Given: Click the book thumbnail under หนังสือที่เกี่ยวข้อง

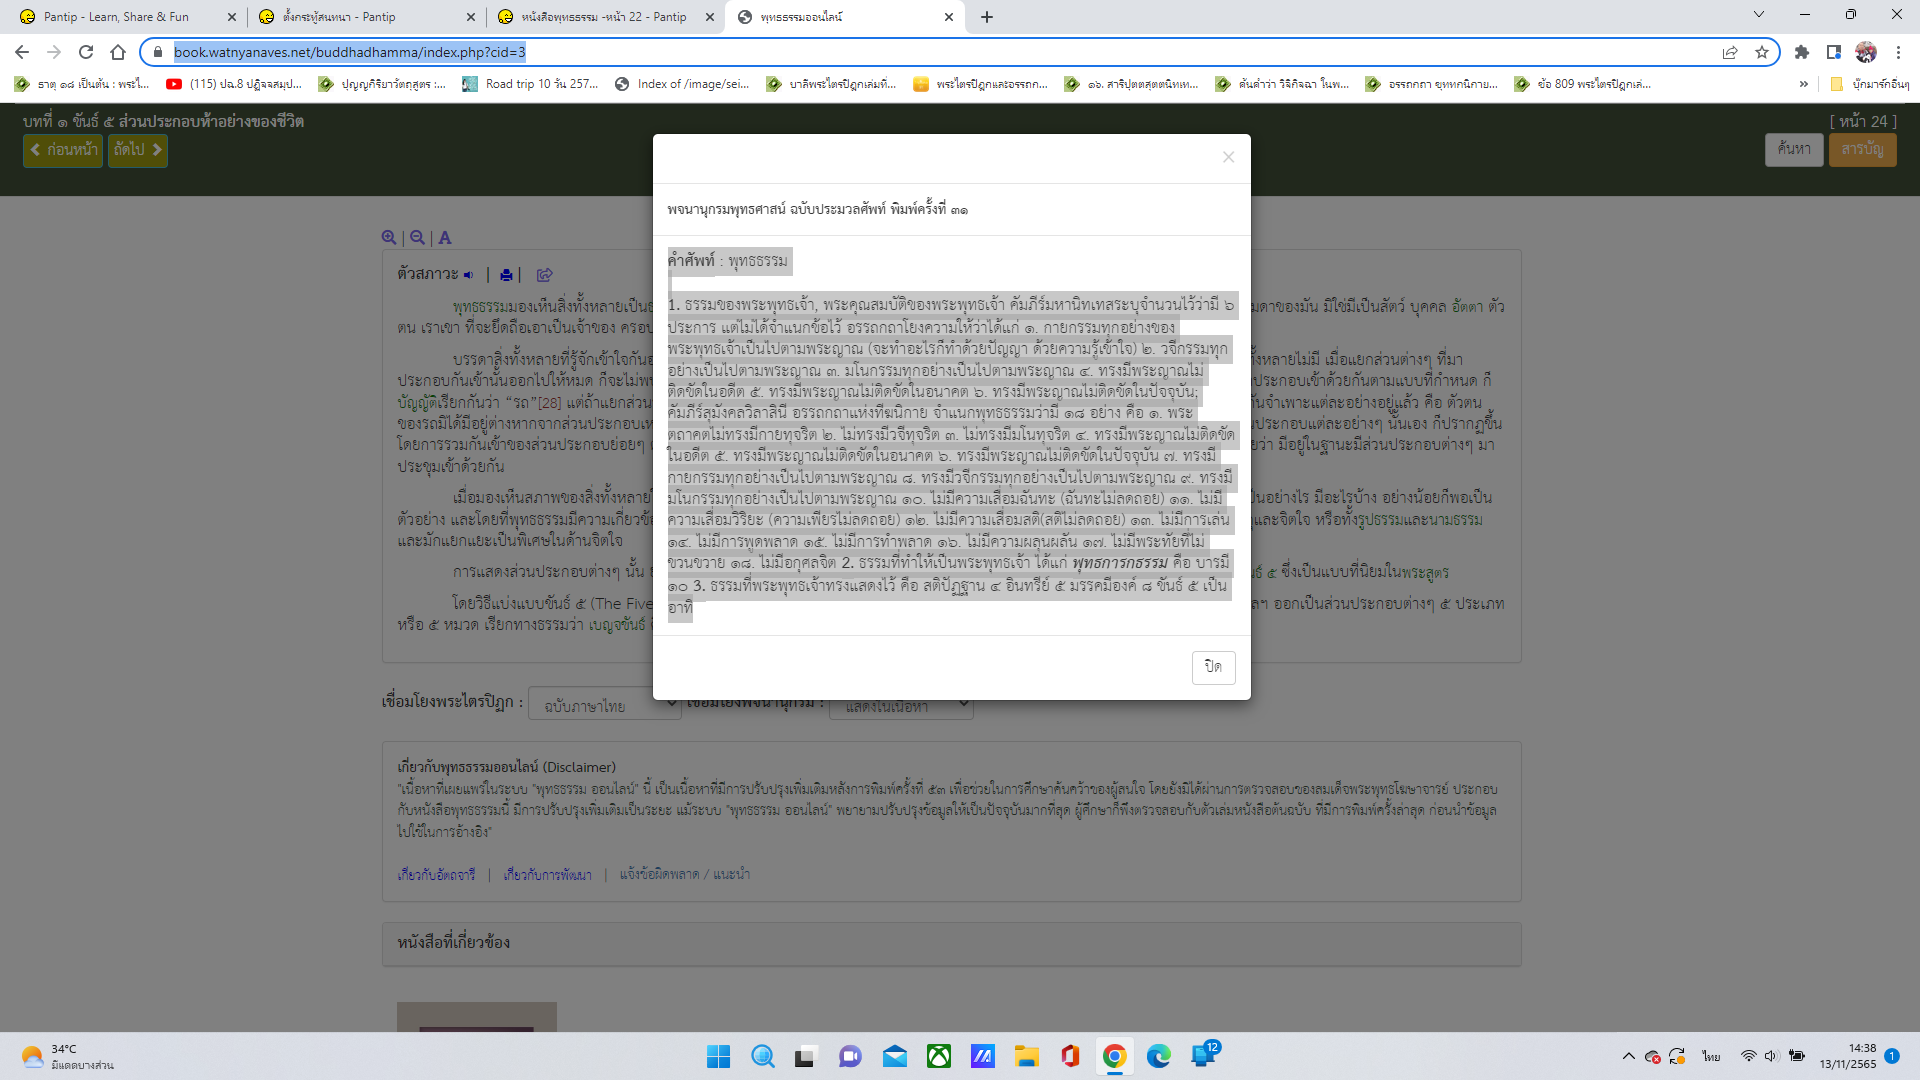Looking at the screenshot, I should 477,1016.
